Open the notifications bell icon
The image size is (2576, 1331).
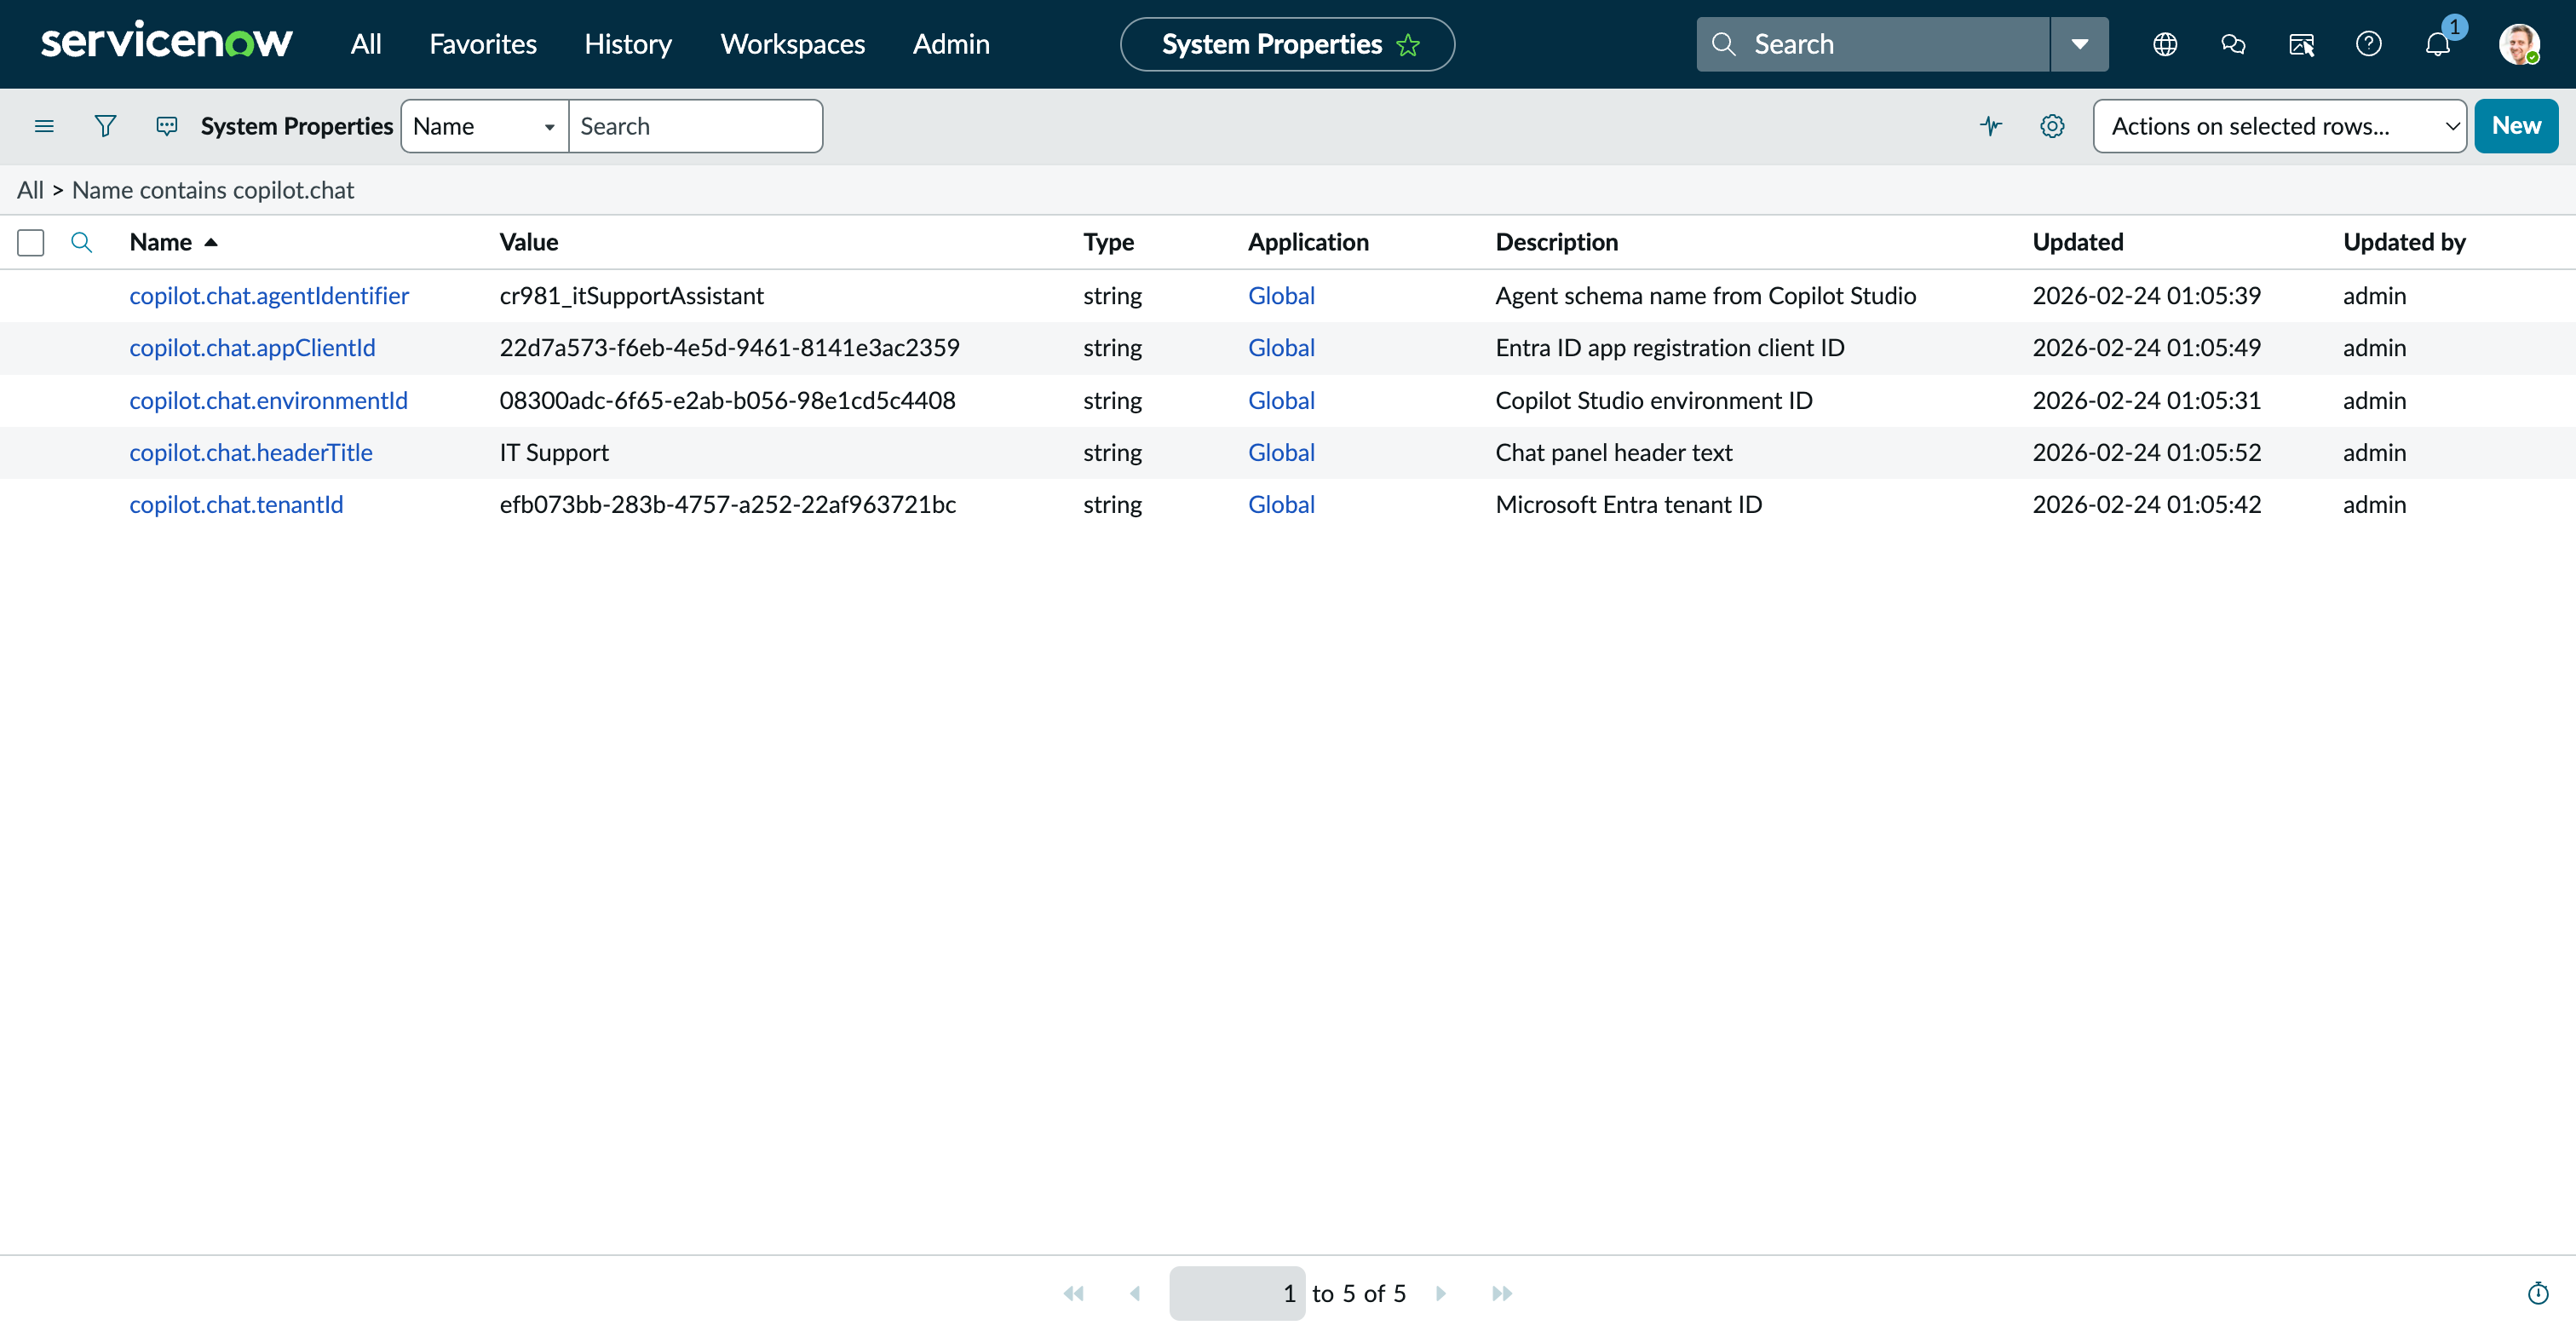pyautogui.click(x=2437, y=44)
